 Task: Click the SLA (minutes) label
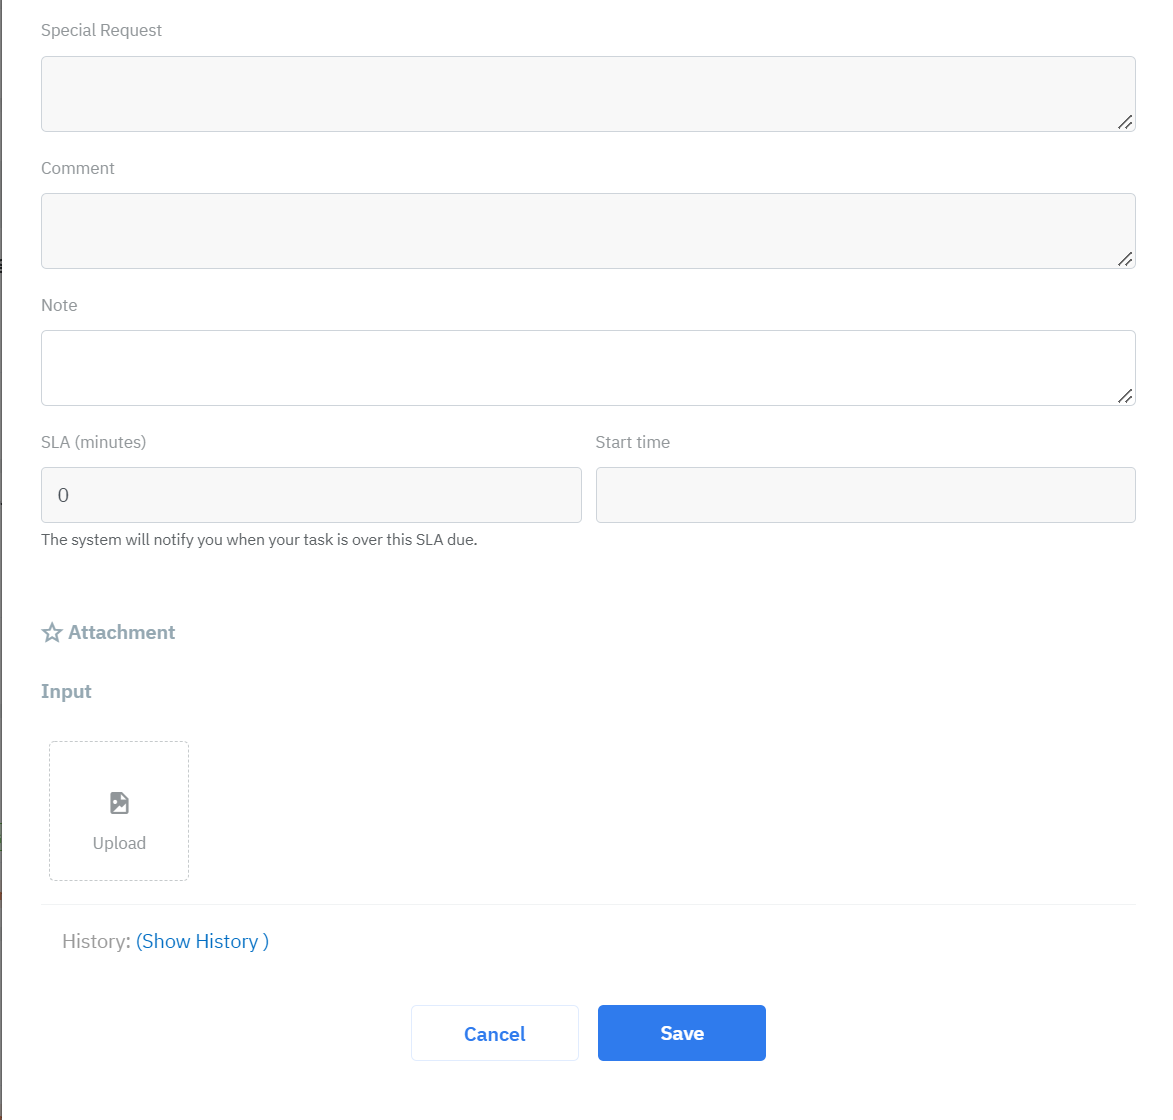pos(93,442)
